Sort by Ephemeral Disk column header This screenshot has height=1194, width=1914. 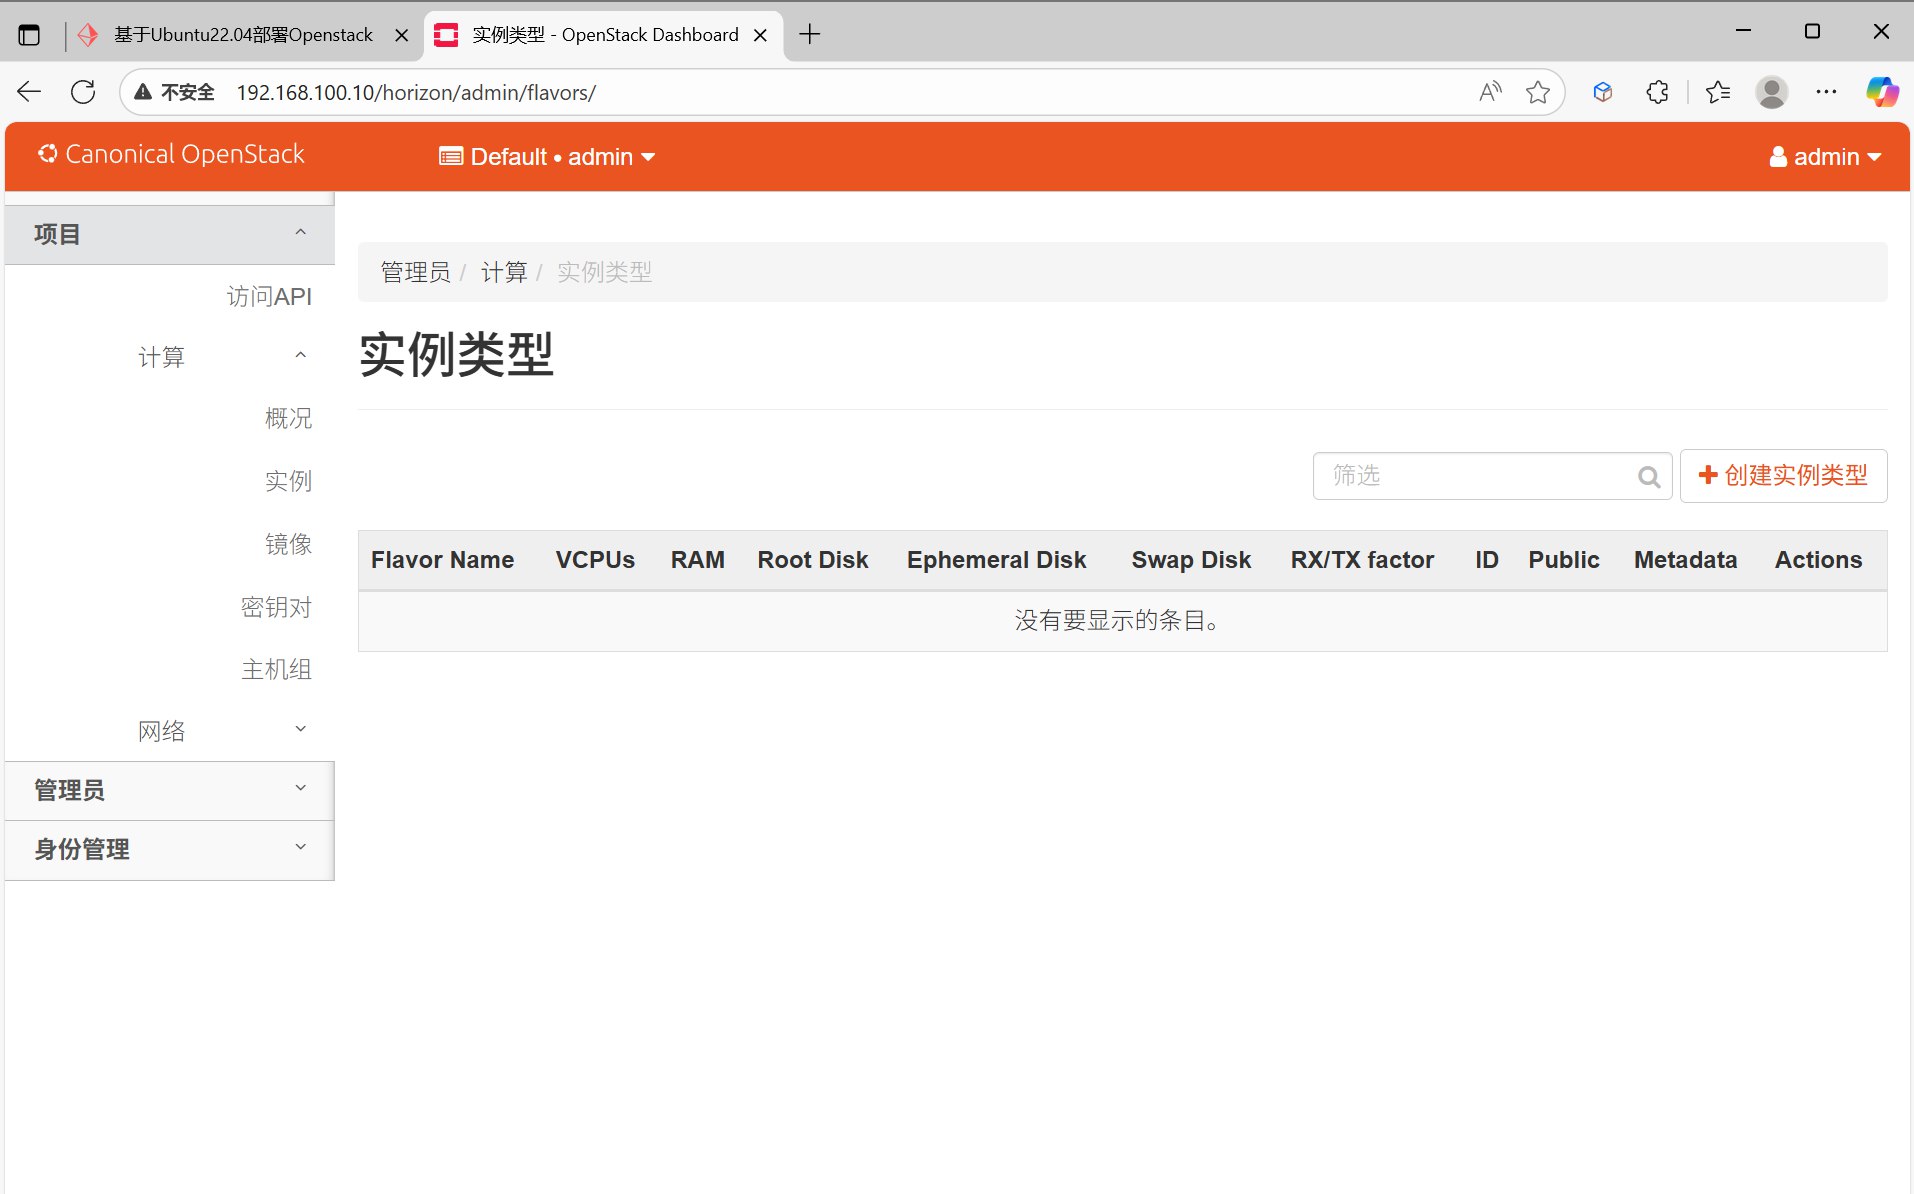996,560
